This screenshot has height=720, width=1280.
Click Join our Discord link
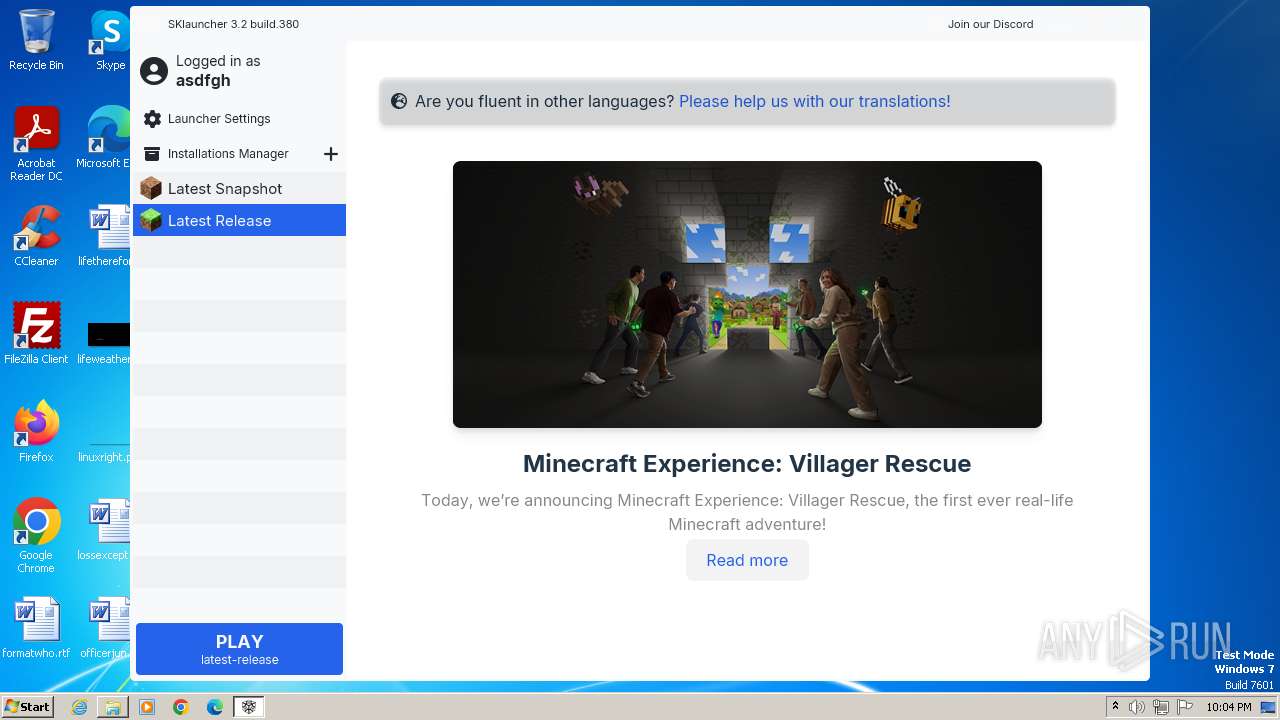tap(990, 24)
